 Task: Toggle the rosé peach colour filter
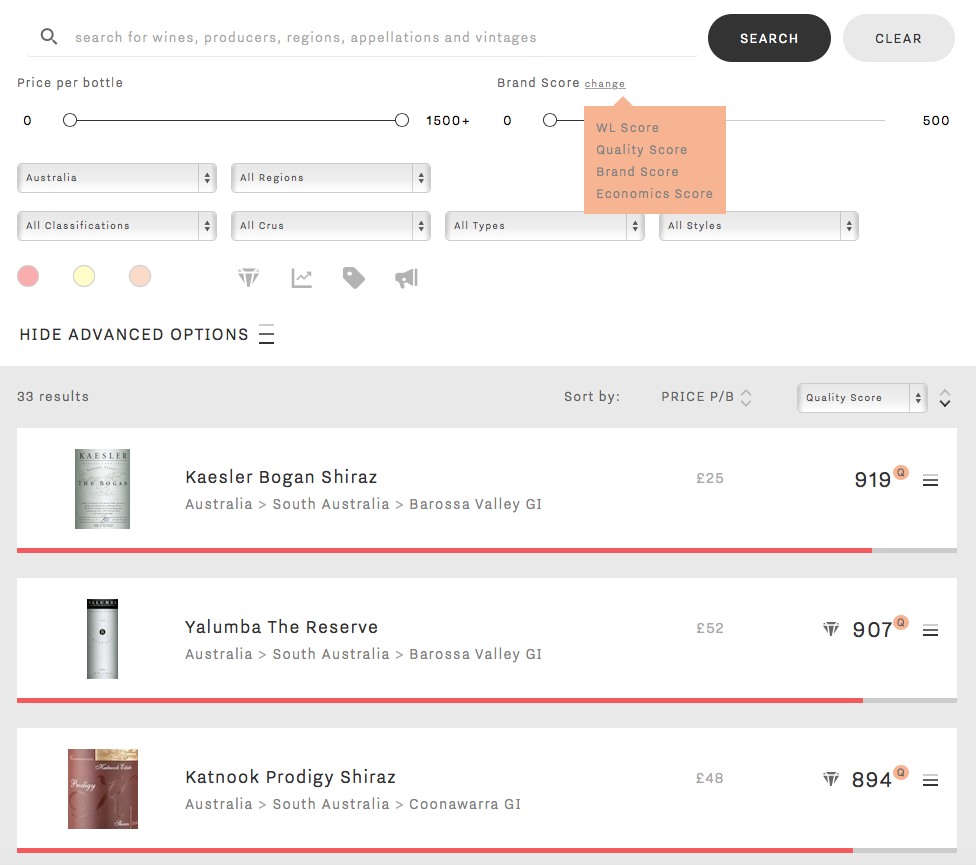[x=140, y=276]
